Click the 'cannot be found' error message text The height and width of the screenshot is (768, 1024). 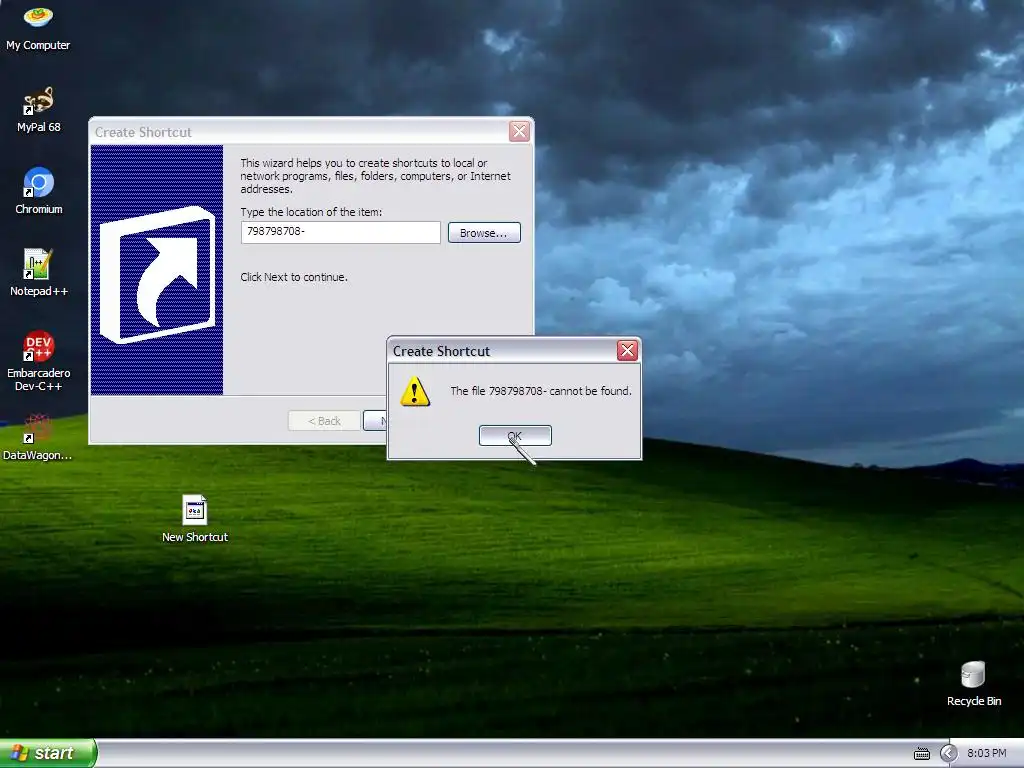(541, 391)
